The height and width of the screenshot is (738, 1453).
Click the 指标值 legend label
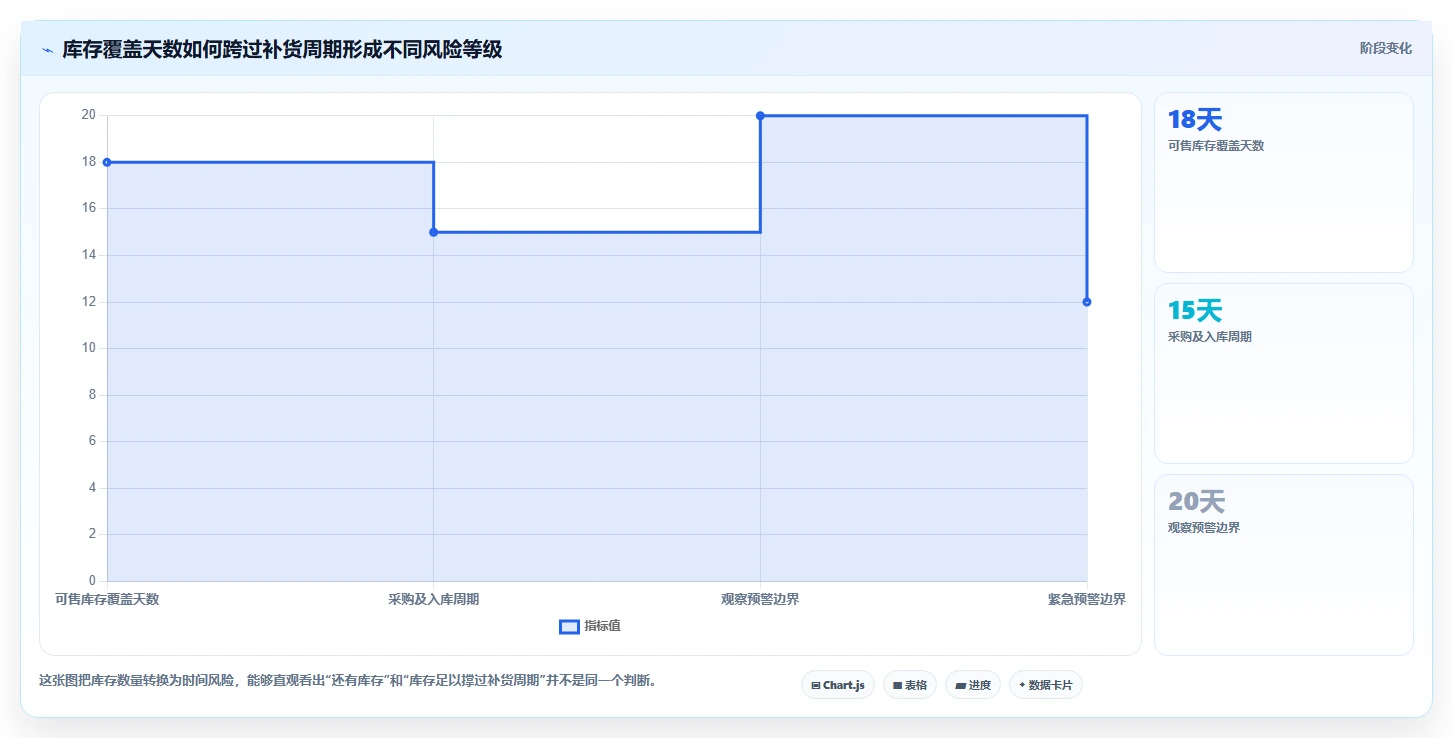(x=603, y=626)
